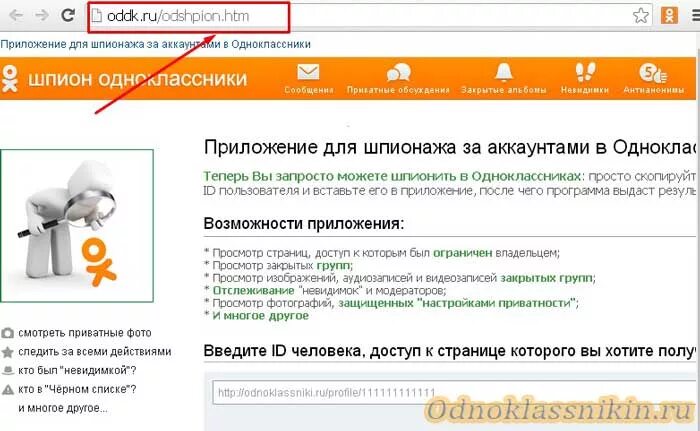700x431 pixels.
Task: Click the spy figure with magnifier image
Action: coord(77,226)
